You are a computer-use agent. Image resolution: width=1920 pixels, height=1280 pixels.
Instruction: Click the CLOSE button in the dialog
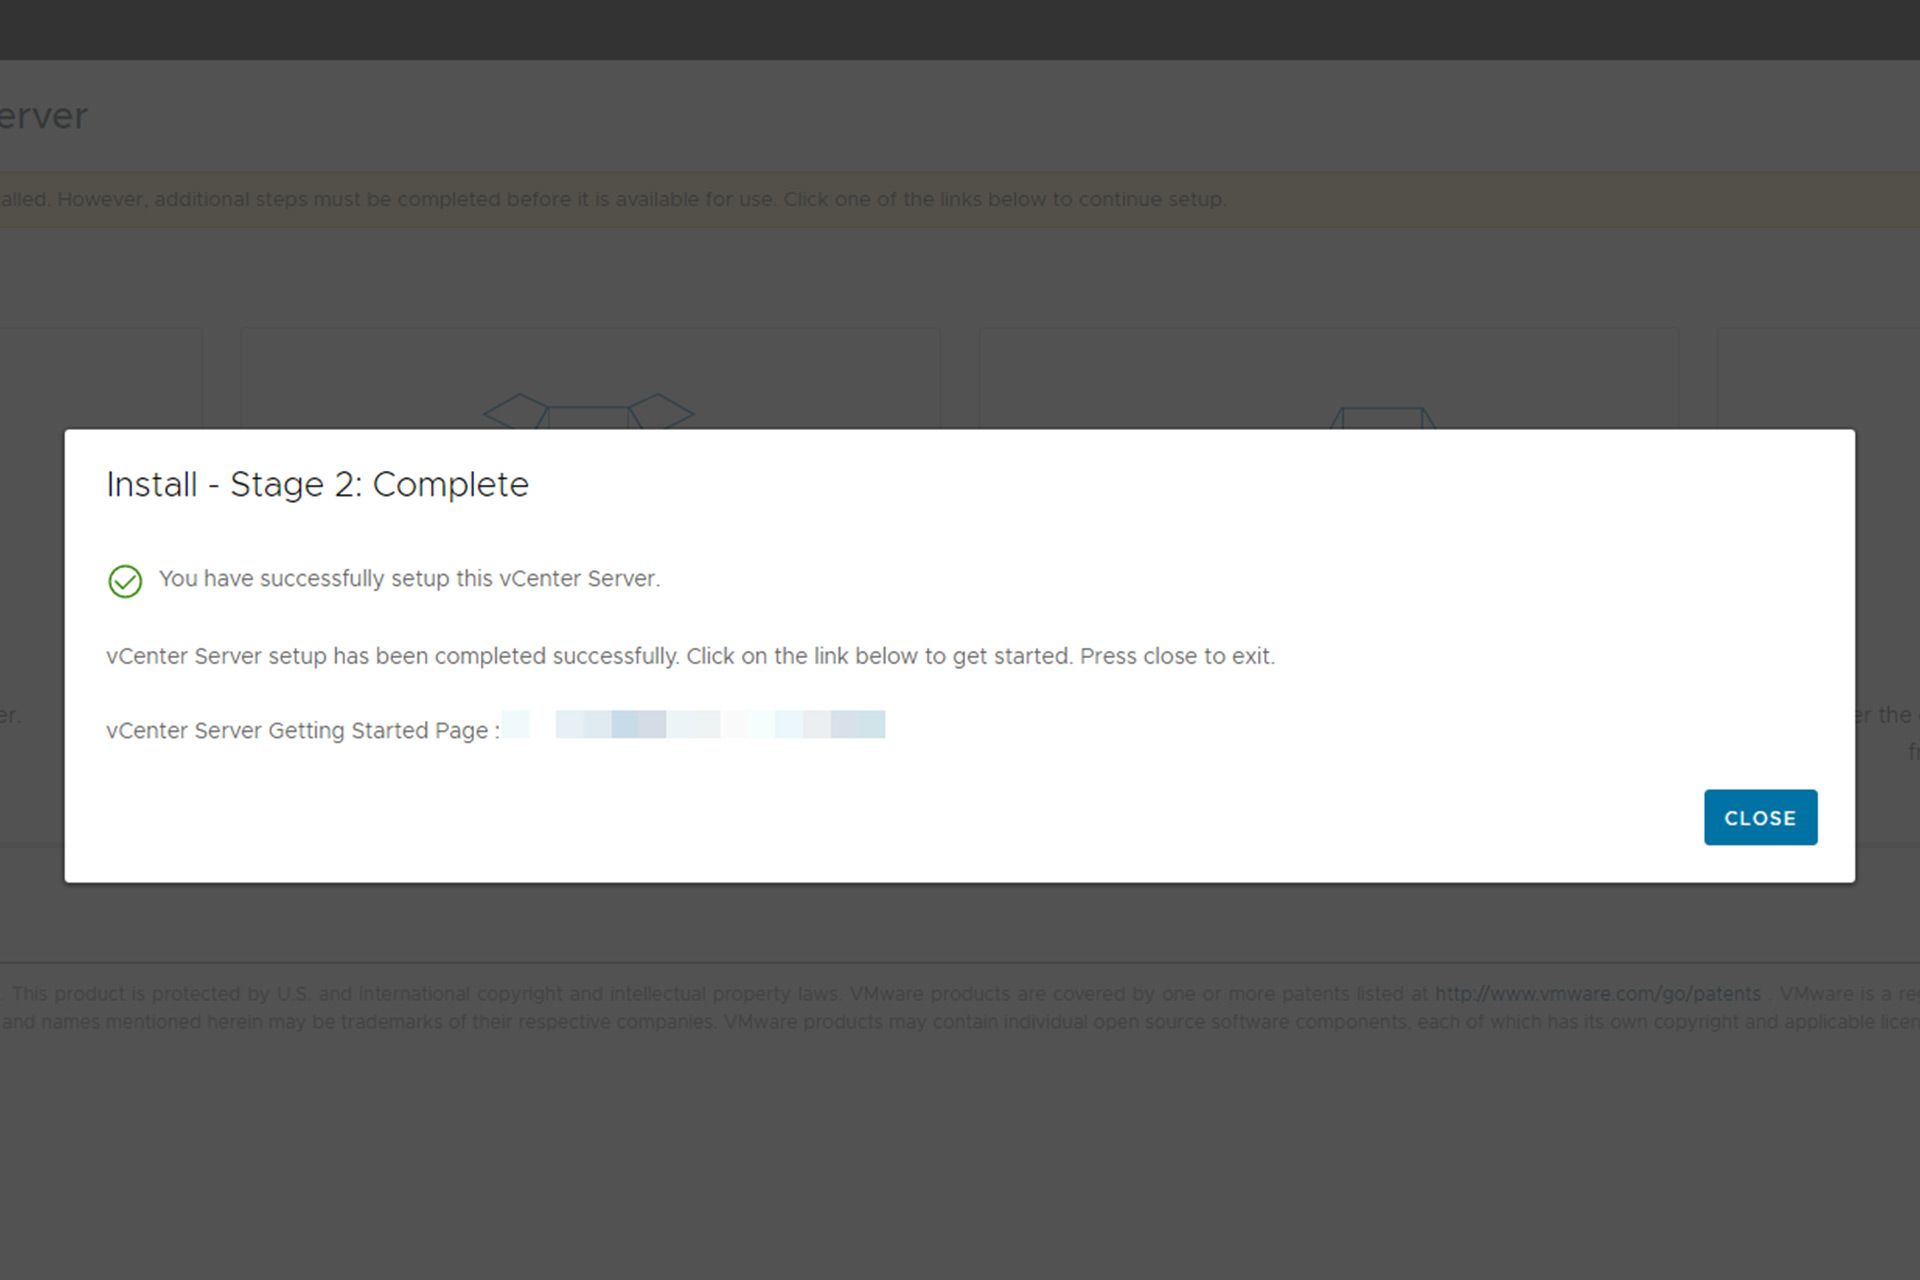point(1760,817)
